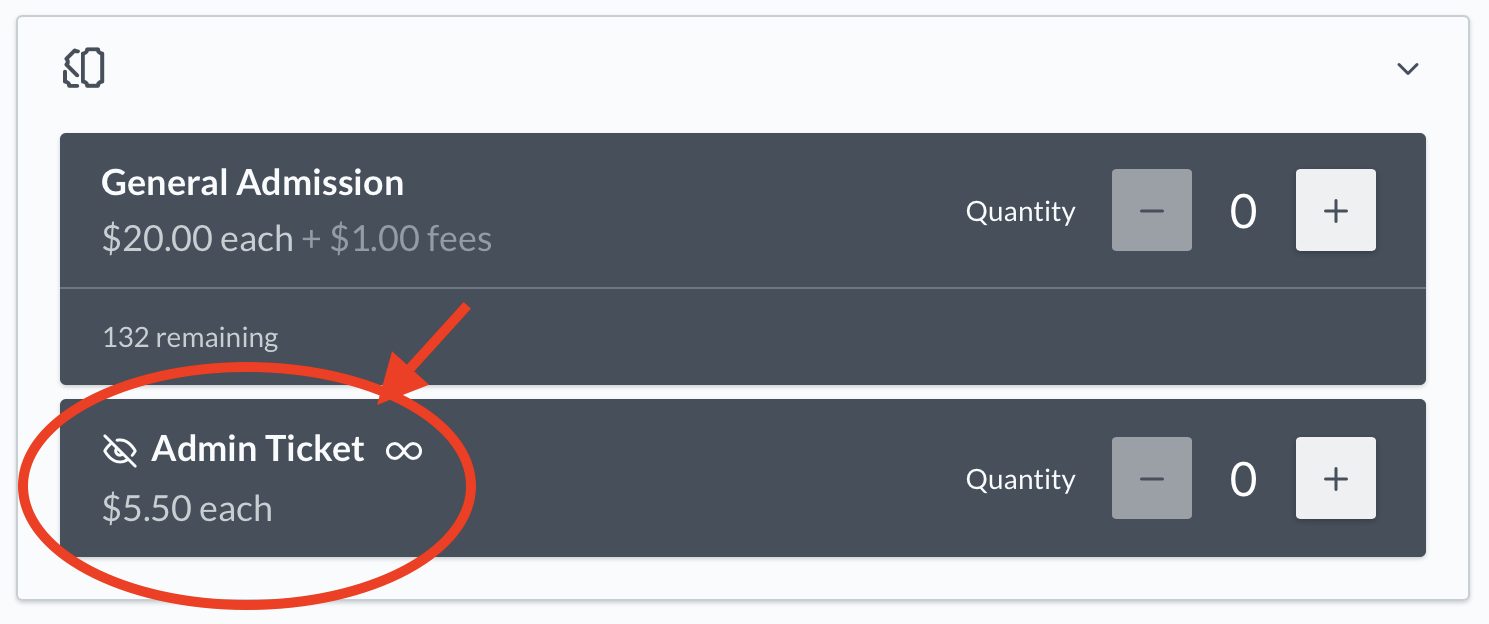Collapse the tickets section using the chevron
Viewport: 1489px width, 624px height.
pyautogui.click(x=1408, y=69)
